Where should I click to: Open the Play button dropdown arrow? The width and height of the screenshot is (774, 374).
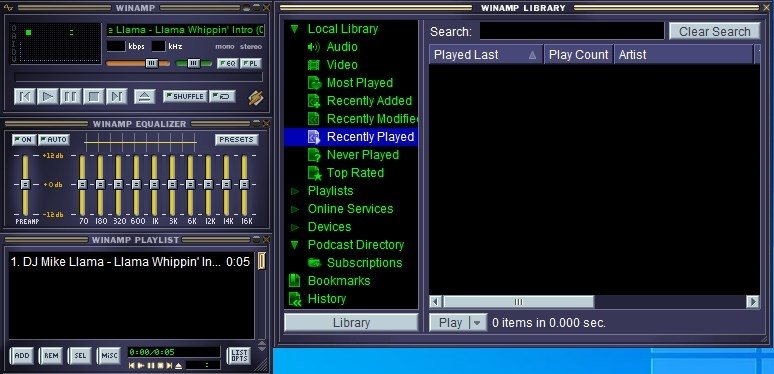(x=477, y=323)
